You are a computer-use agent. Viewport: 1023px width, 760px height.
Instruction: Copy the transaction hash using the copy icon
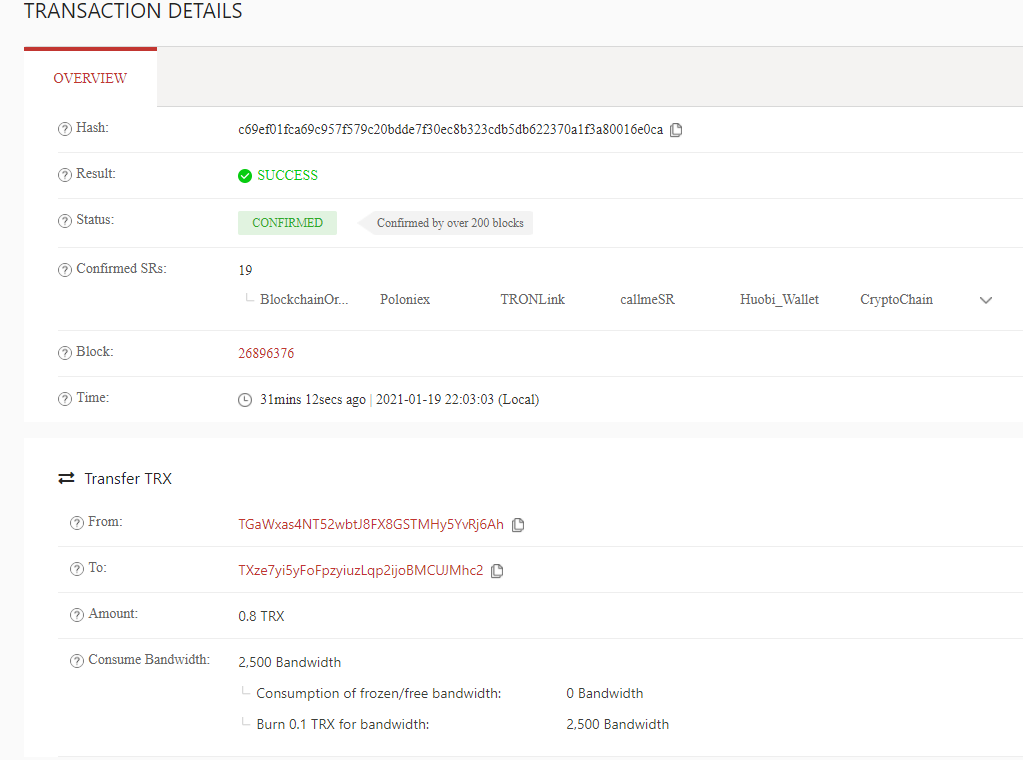click(676, 130)
